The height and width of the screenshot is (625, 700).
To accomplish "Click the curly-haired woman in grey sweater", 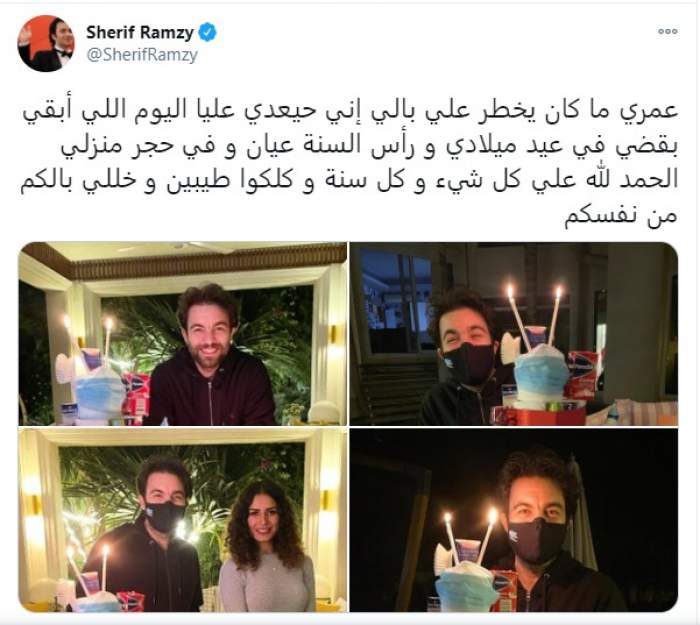I will click(267, 549).
